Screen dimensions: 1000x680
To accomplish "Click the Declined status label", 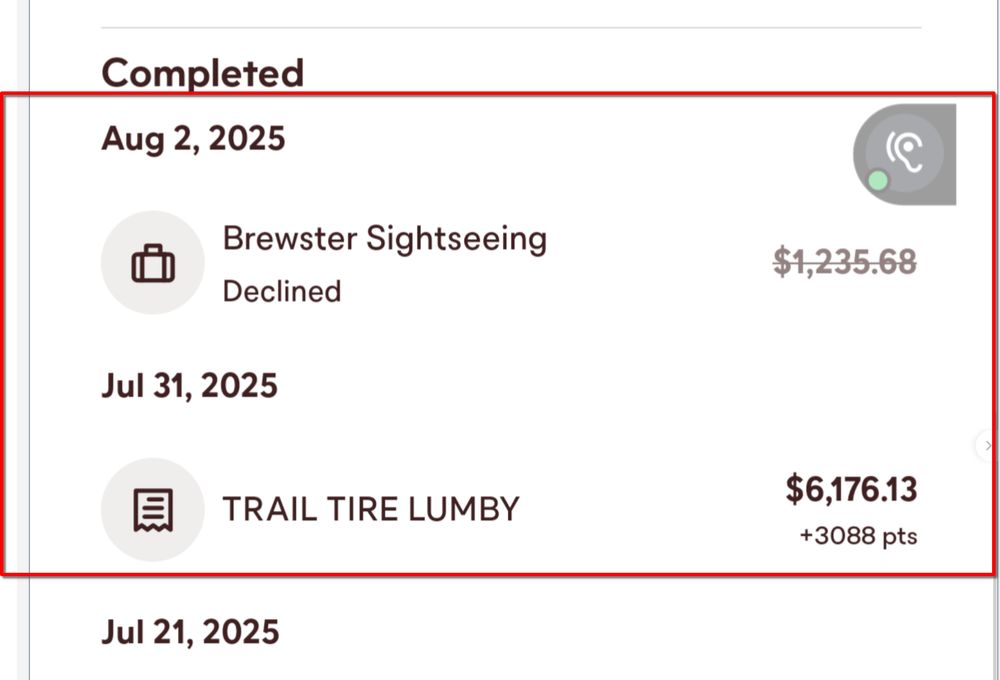I will (281, 291).
